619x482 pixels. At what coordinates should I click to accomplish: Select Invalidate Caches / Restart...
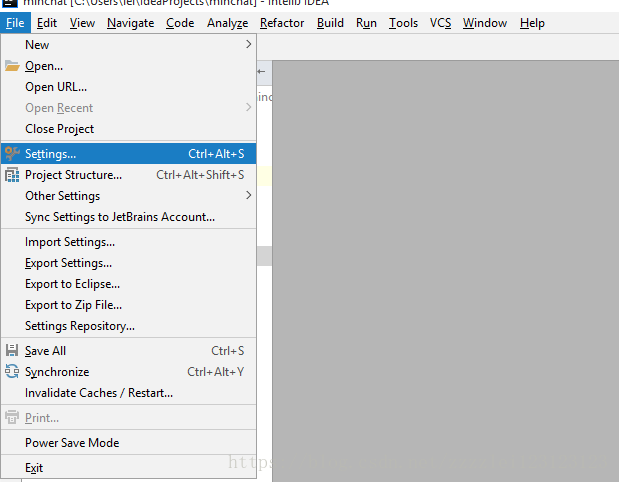[128, 393]
